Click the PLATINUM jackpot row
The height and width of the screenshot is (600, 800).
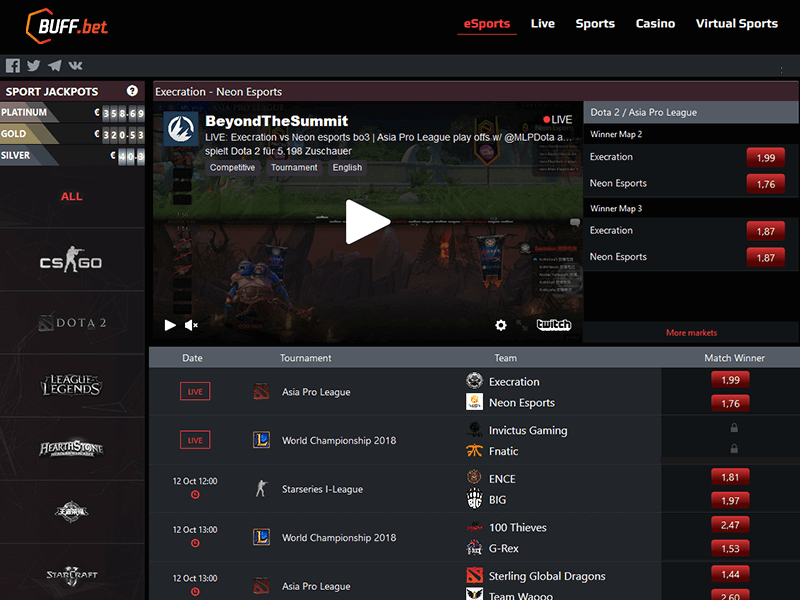(x=72, y=112)
